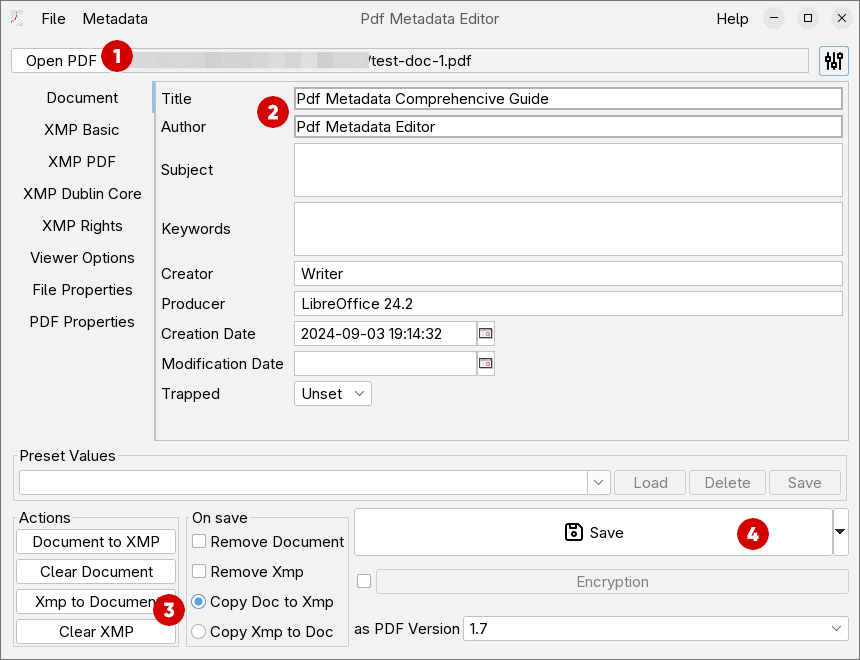
Task: Toggle the Encryption checkbox
Action: 364,581
